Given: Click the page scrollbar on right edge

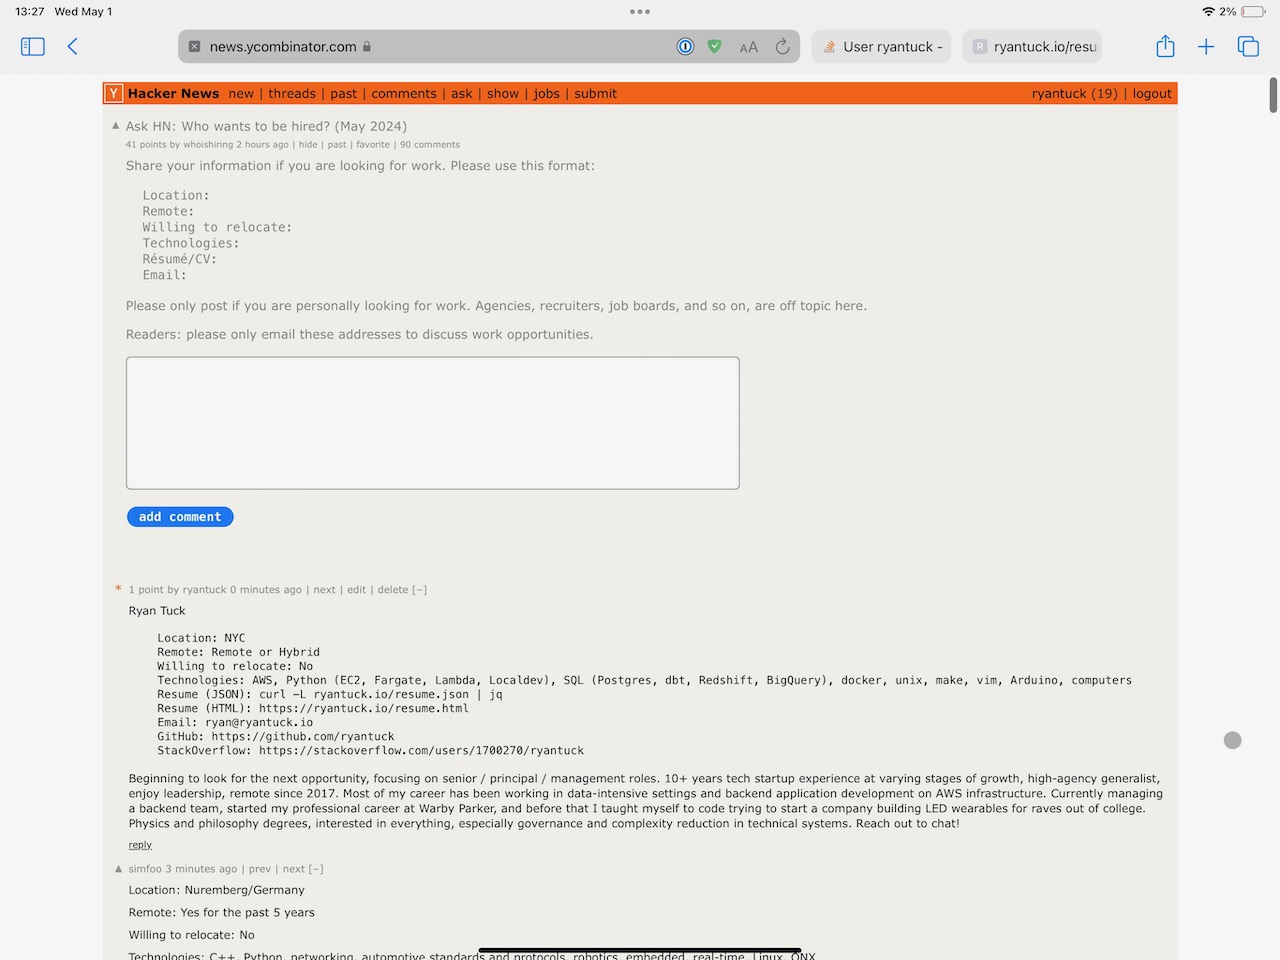Looking at the screenshot, I should coord(1273,95).
